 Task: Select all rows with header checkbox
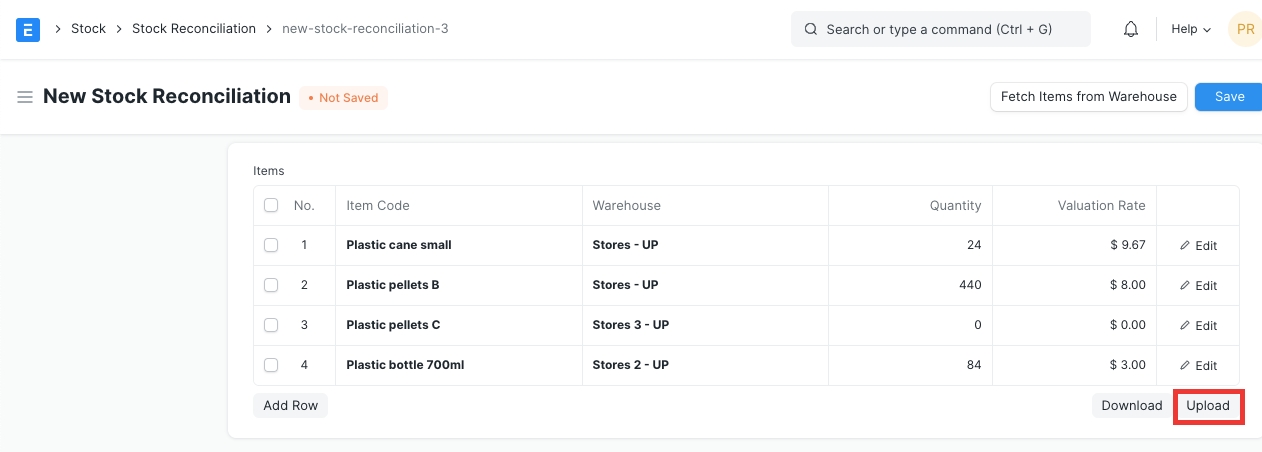271,205
